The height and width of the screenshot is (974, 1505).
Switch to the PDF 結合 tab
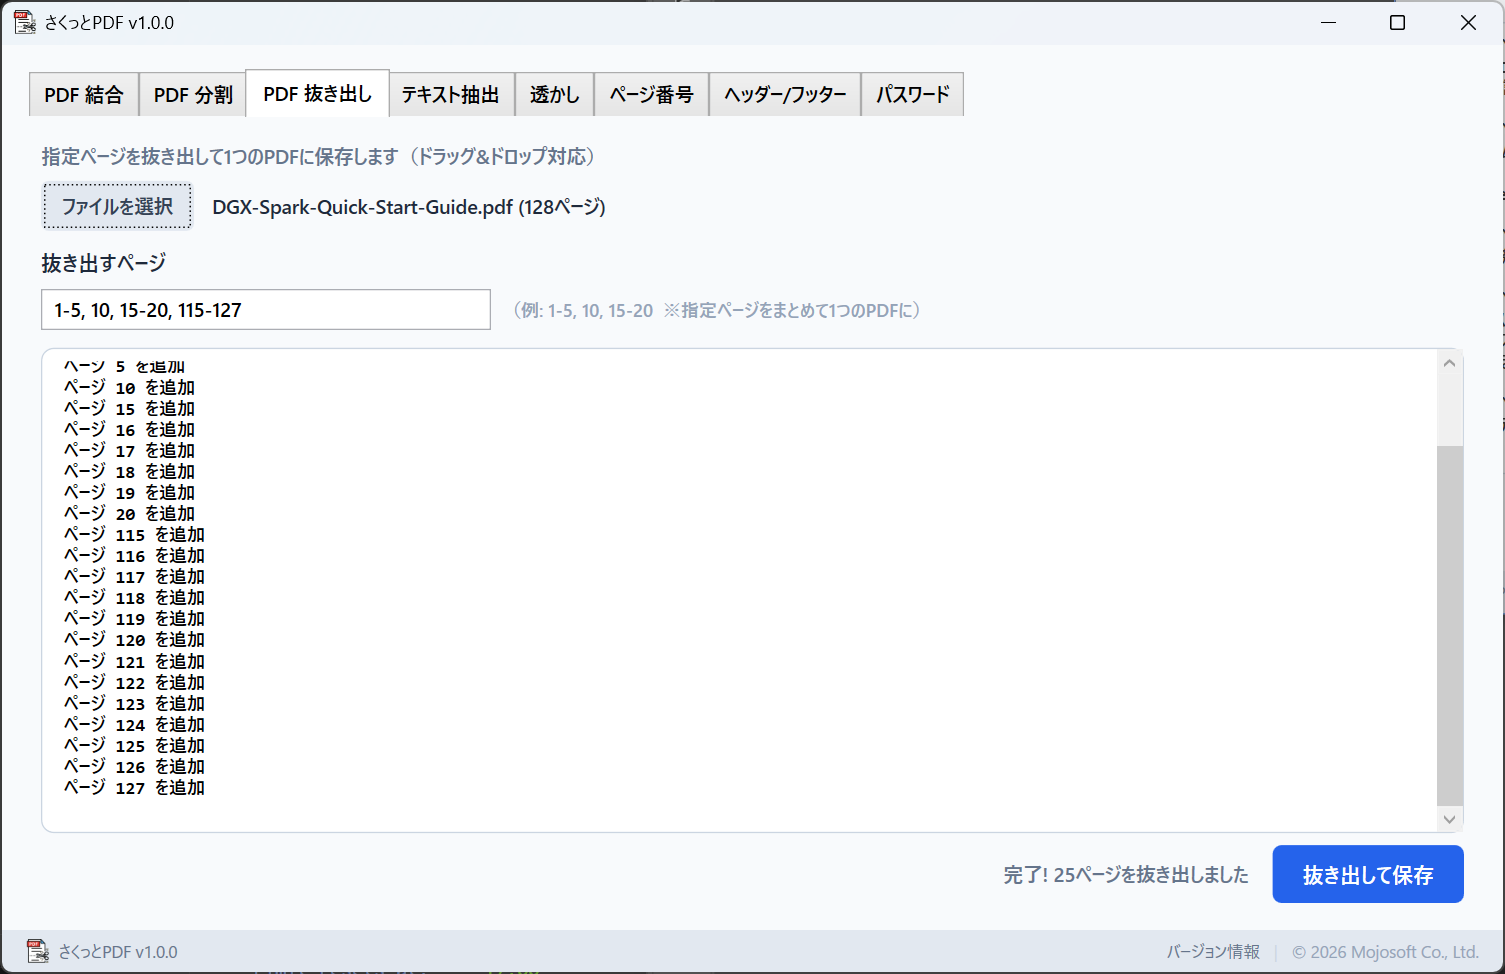coord(84,95)
